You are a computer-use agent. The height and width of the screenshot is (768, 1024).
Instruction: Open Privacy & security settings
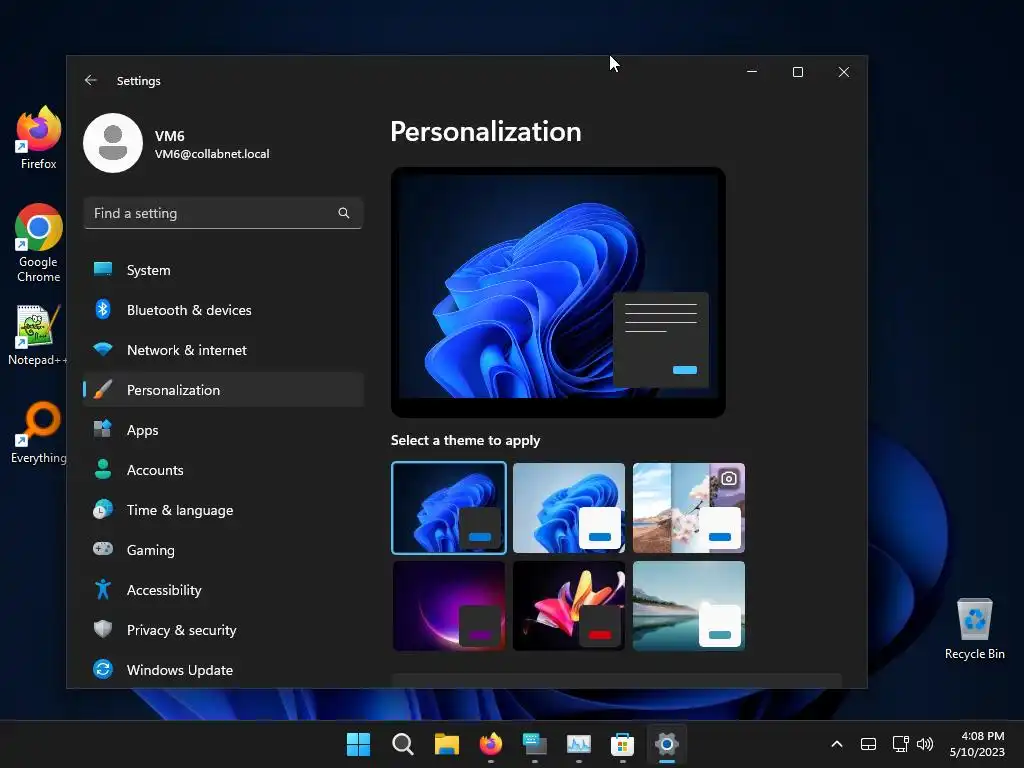point(223,630)
